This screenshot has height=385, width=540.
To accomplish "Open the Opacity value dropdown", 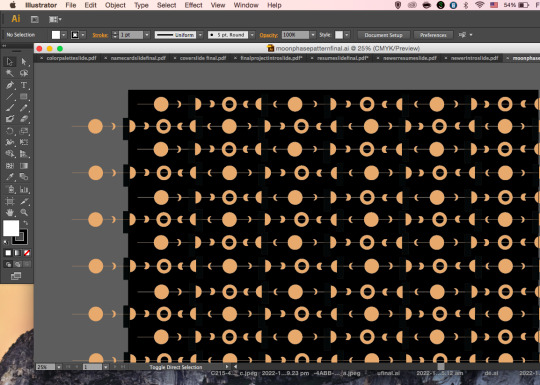I will click(313, 35).
